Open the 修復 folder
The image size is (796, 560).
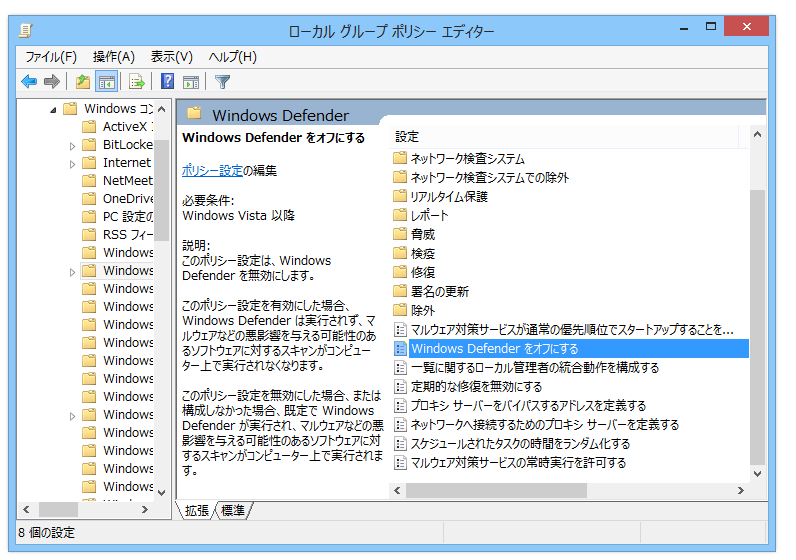(x=414, y=272)
